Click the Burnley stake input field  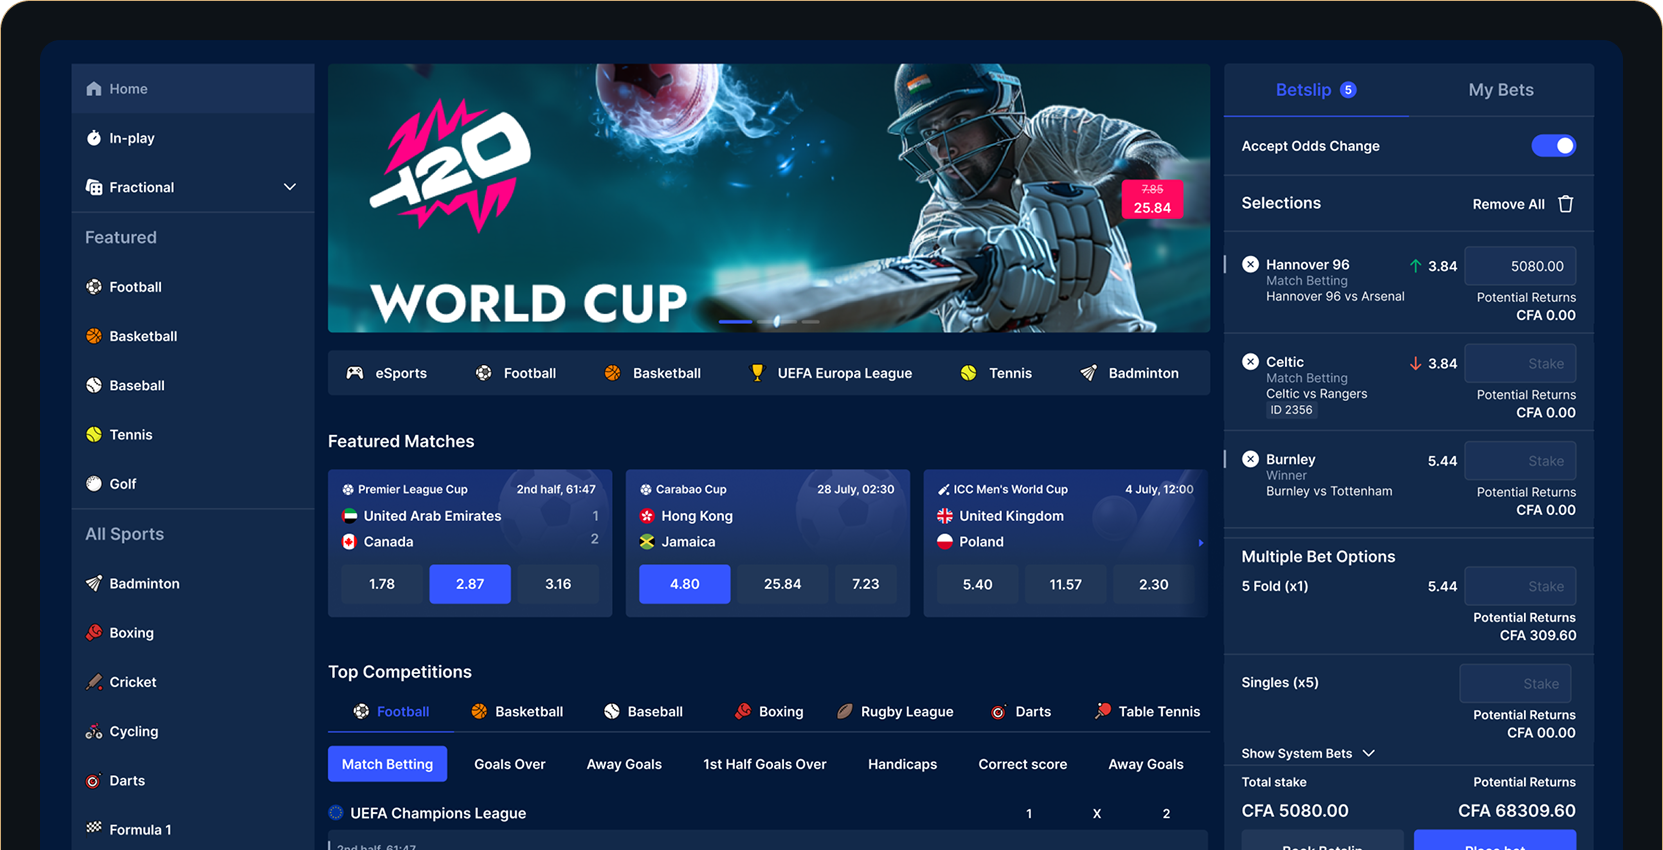[1520, 461]
